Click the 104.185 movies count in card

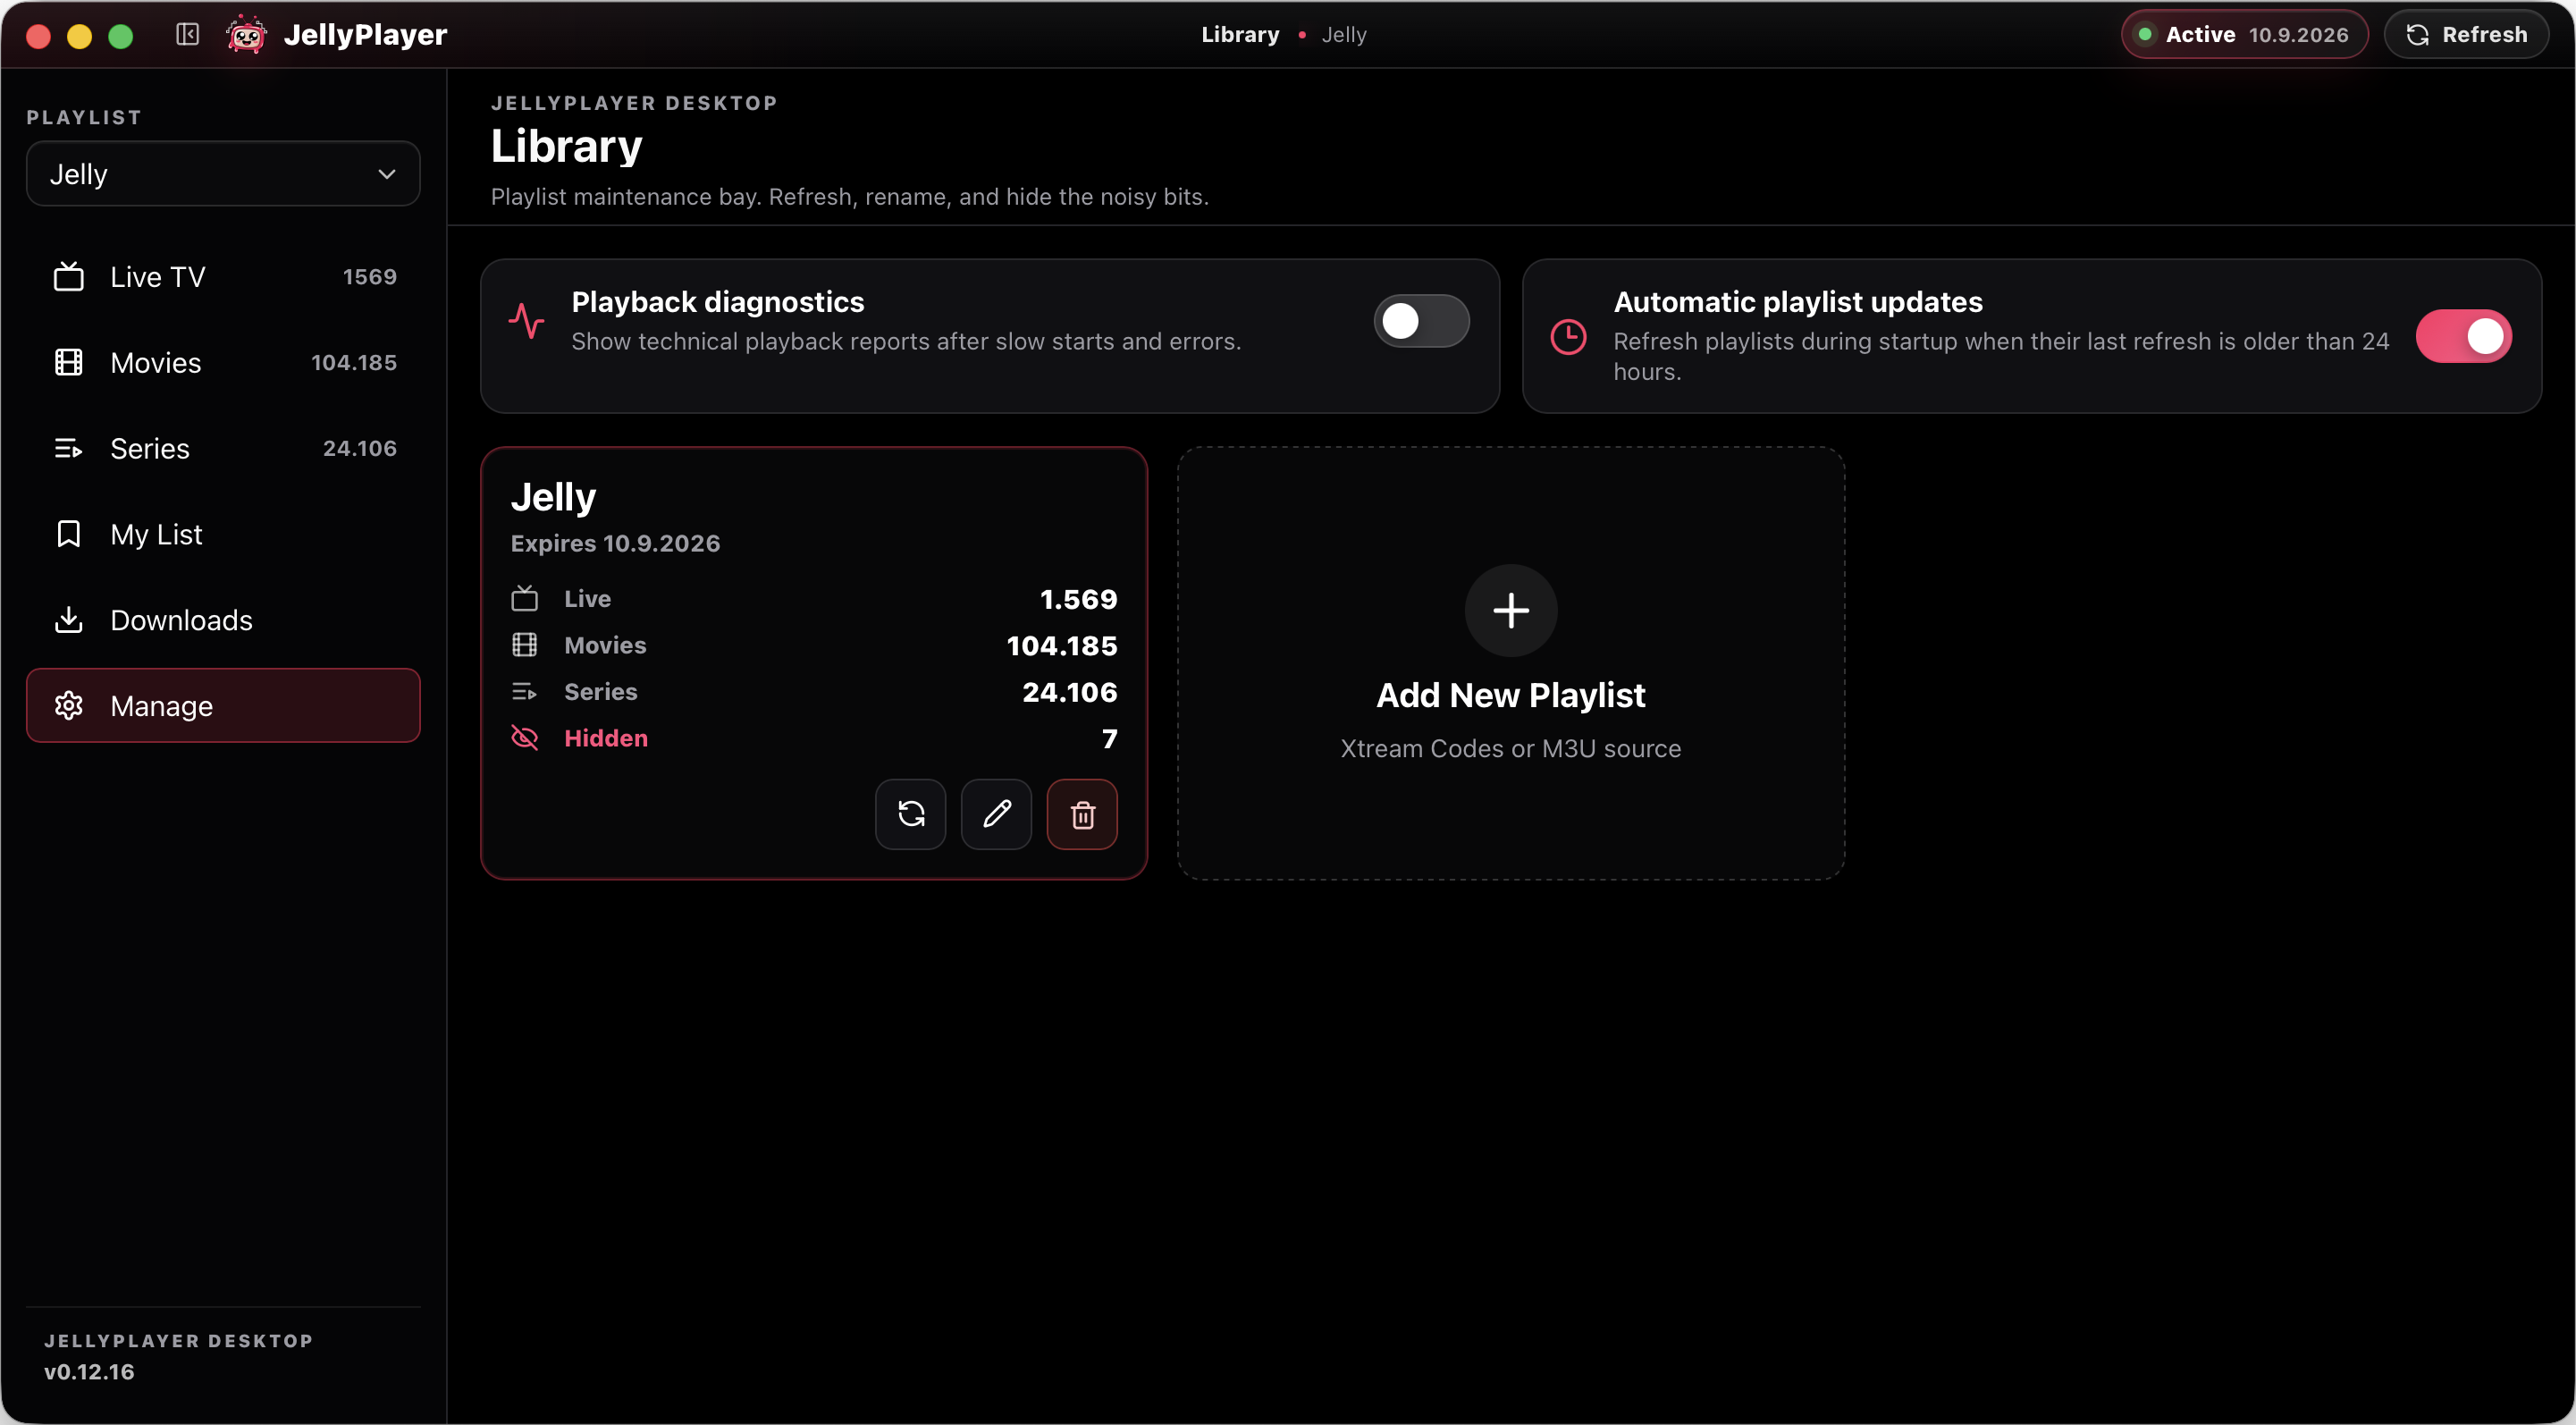click(1062, 645)
